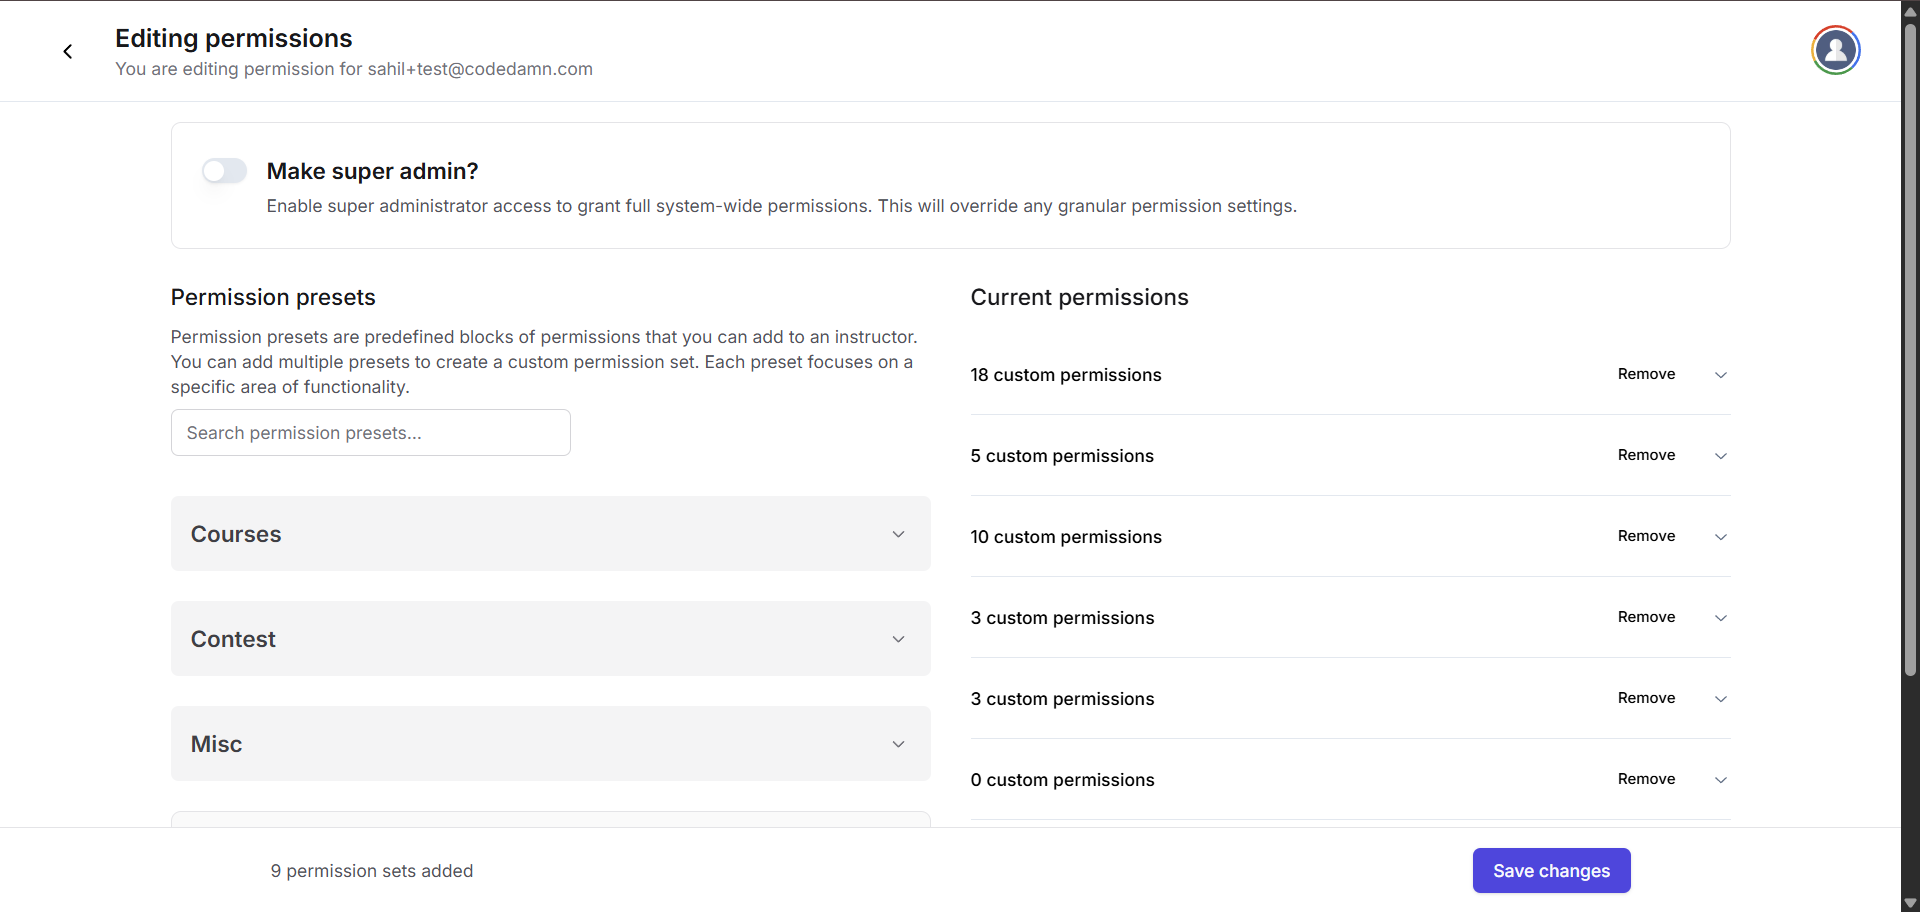Expand chevron for 10 custom permissions
This screenshot has height=912, width=1920.
coord(1721,537)
